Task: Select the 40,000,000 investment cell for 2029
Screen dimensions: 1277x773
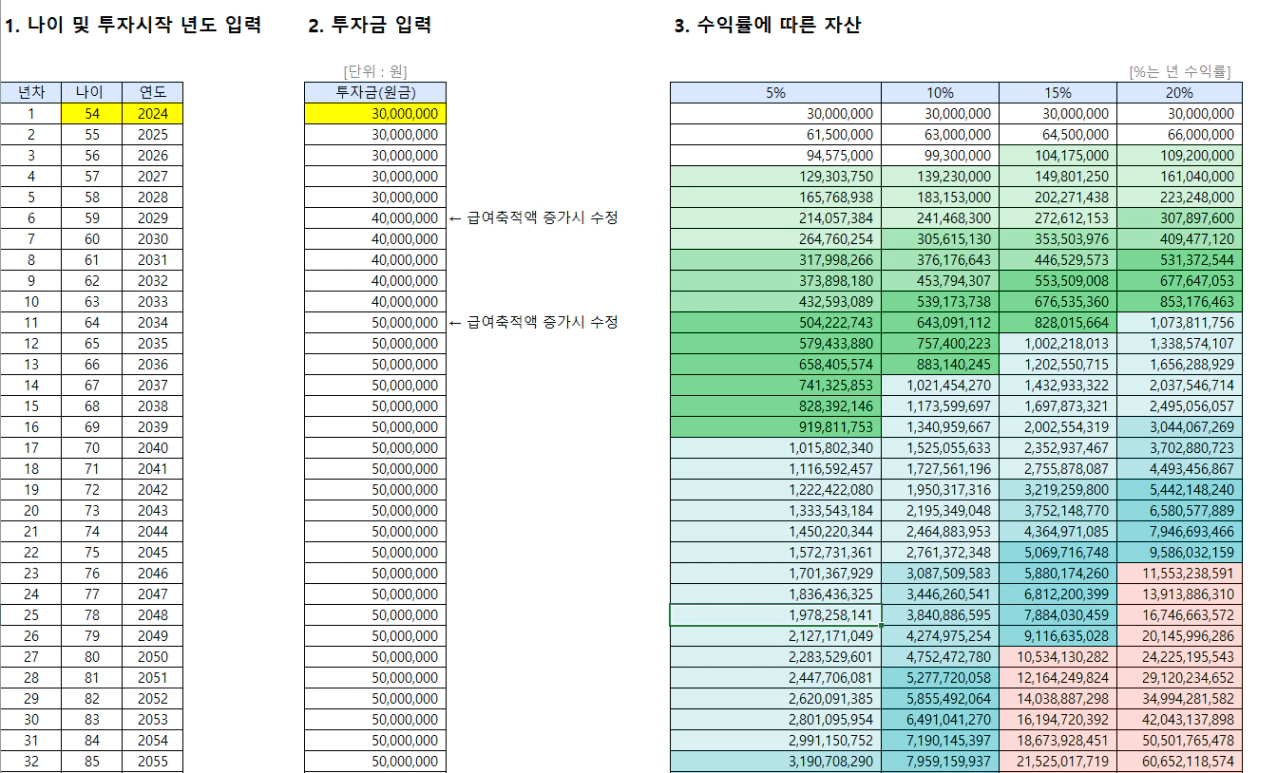Action: click(372, 218)
